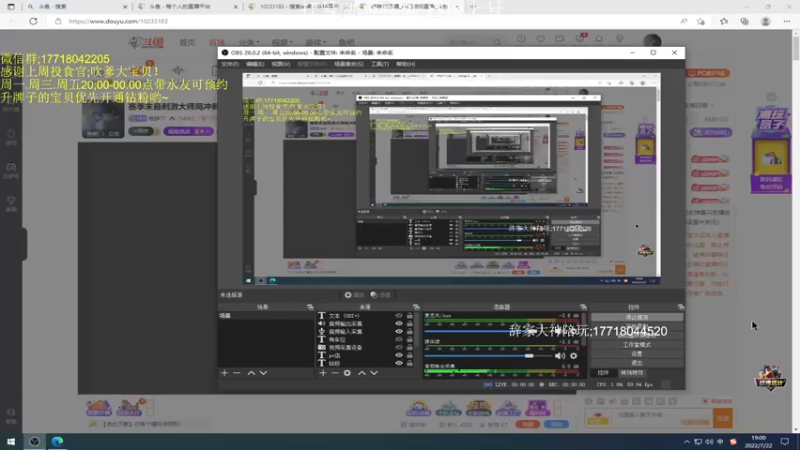This screenshot has width=800, height=450.
Task: Toggle the lock on the 视频采集设备 source
Action: [x=410, y=347]
